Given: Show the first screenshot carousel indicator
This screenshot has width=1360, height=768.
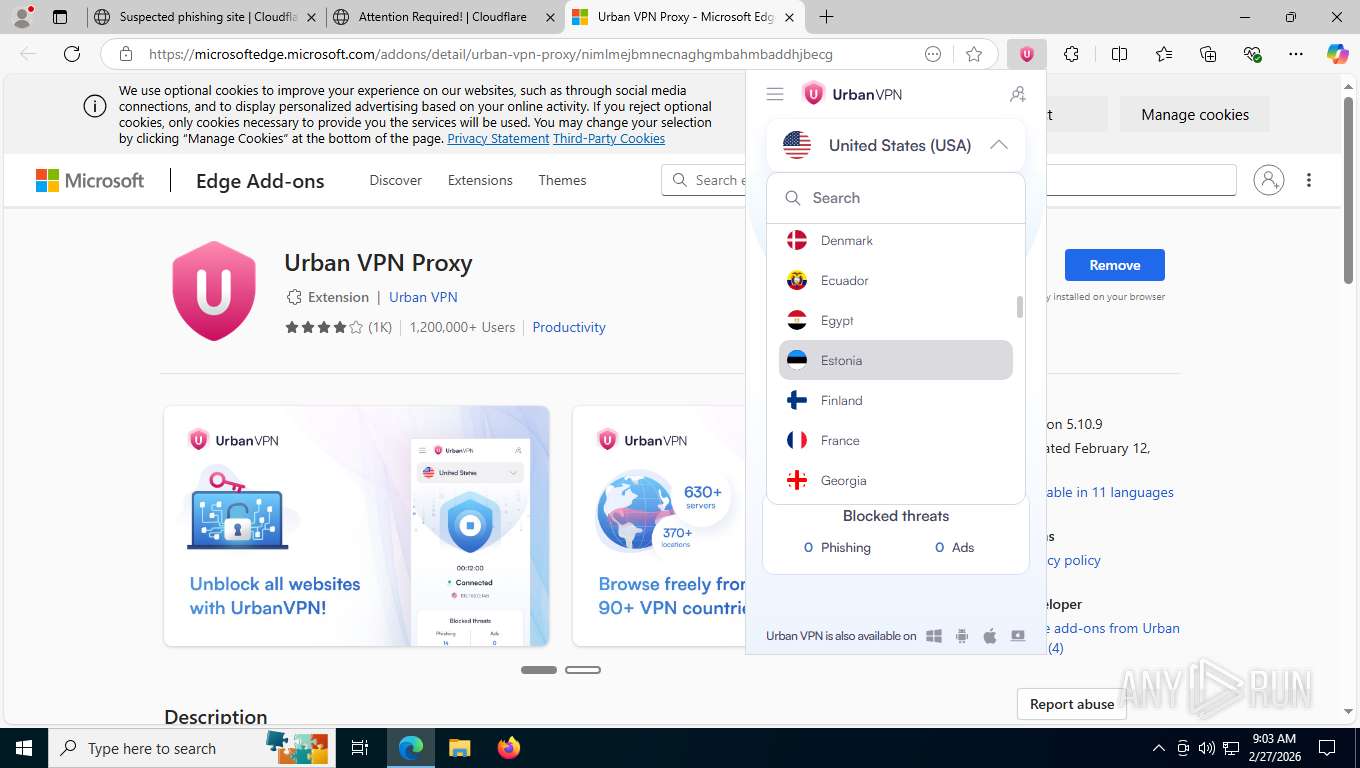Looking at the screenshot, I should click(x=539, y=670).
